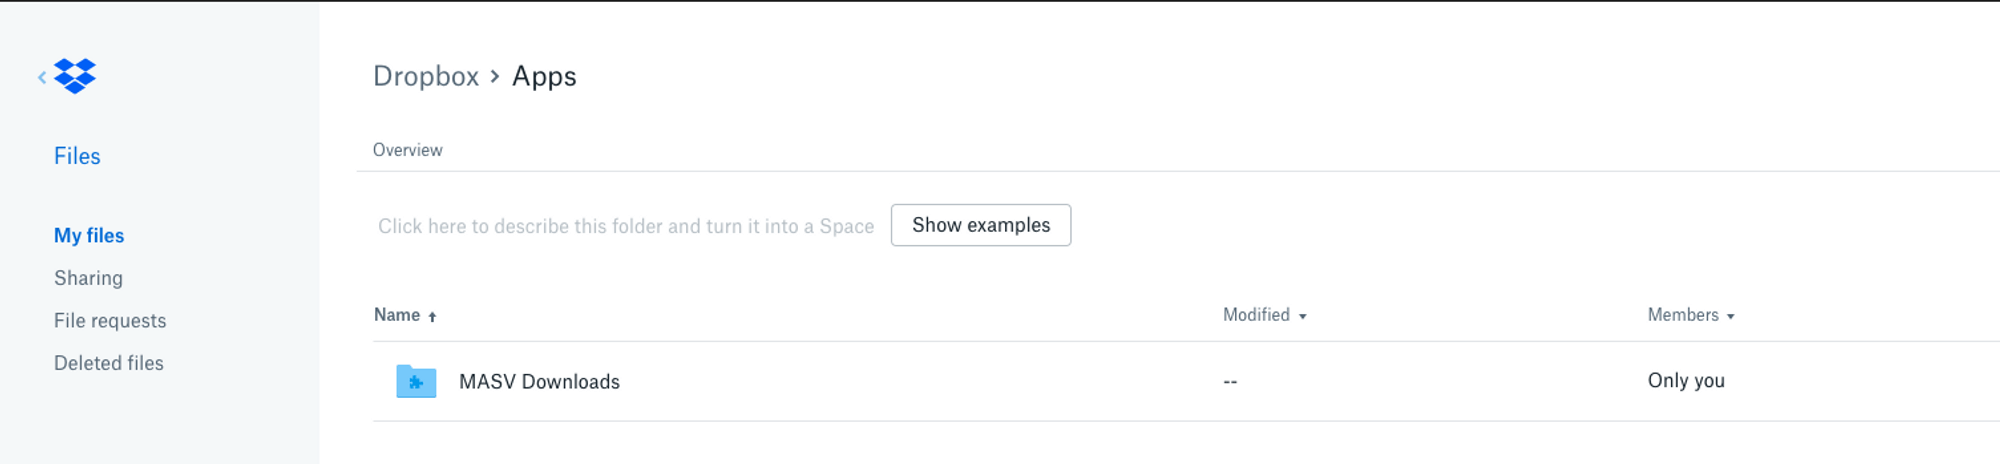Click the MASV Downloads folder icon
The width and height of the screenshot is (2000, 464).
pyautogui.click(x=416, y=381)
